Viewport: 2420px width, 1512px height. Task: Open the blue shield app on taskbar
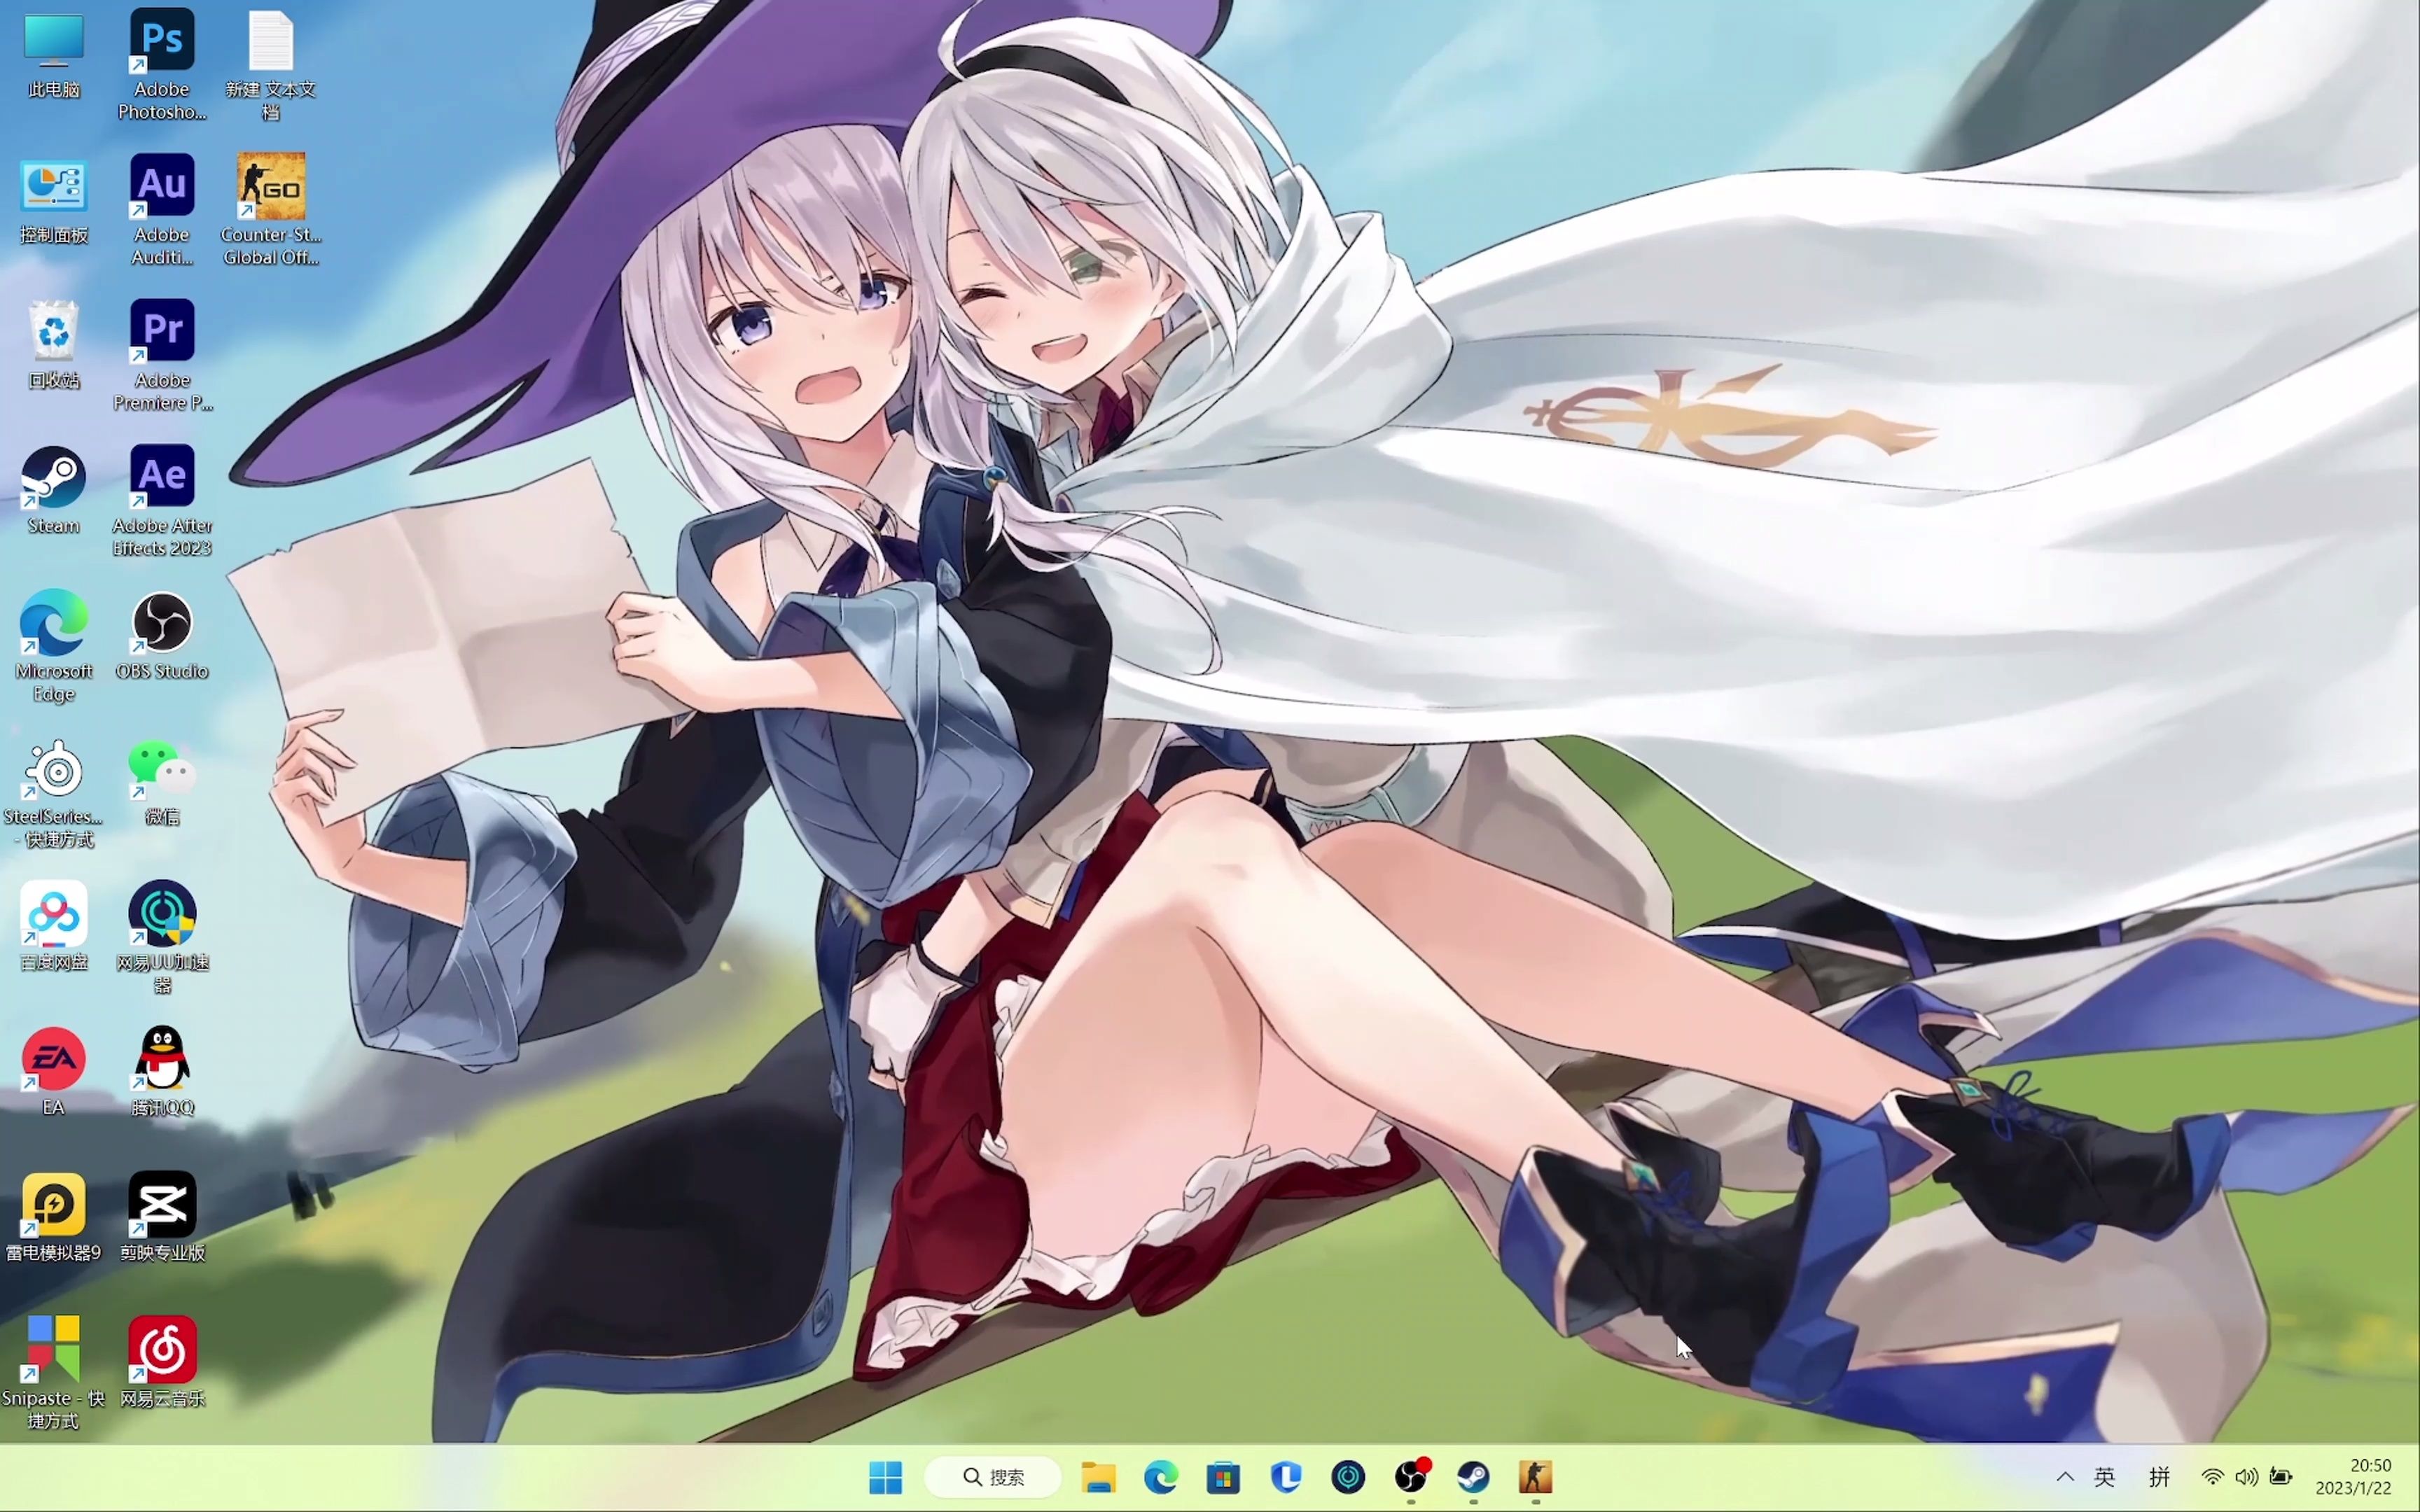pos(1286,1477)
